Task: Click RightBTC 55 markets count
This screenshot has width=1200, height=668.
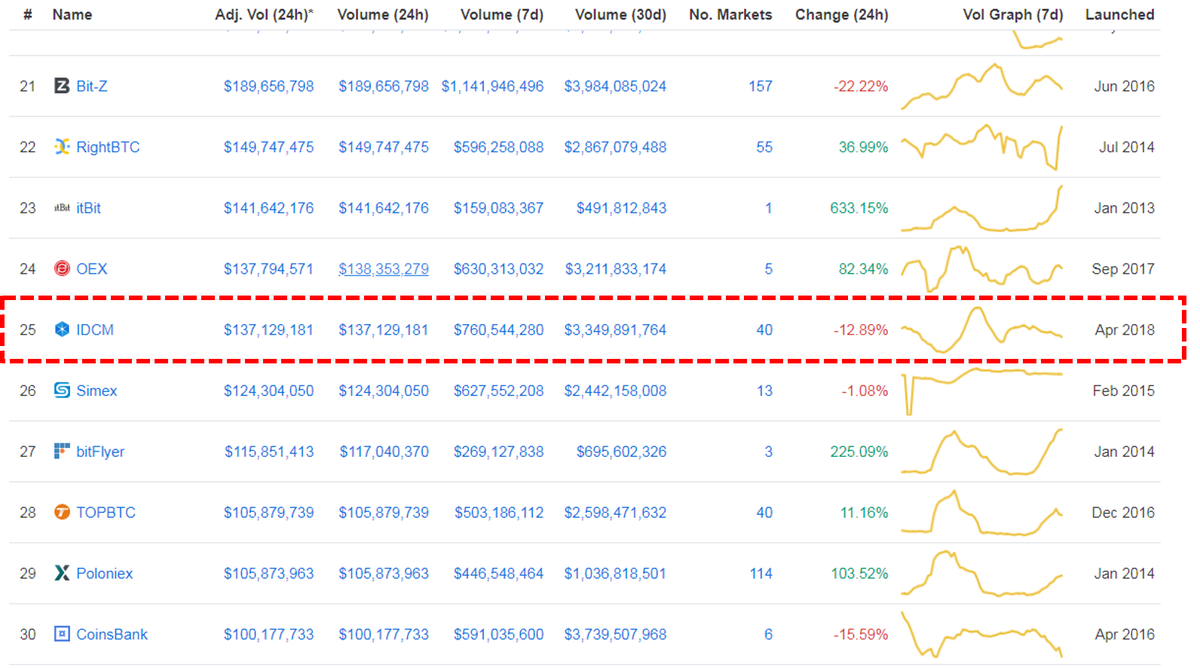Action: [x=764, y=147]
